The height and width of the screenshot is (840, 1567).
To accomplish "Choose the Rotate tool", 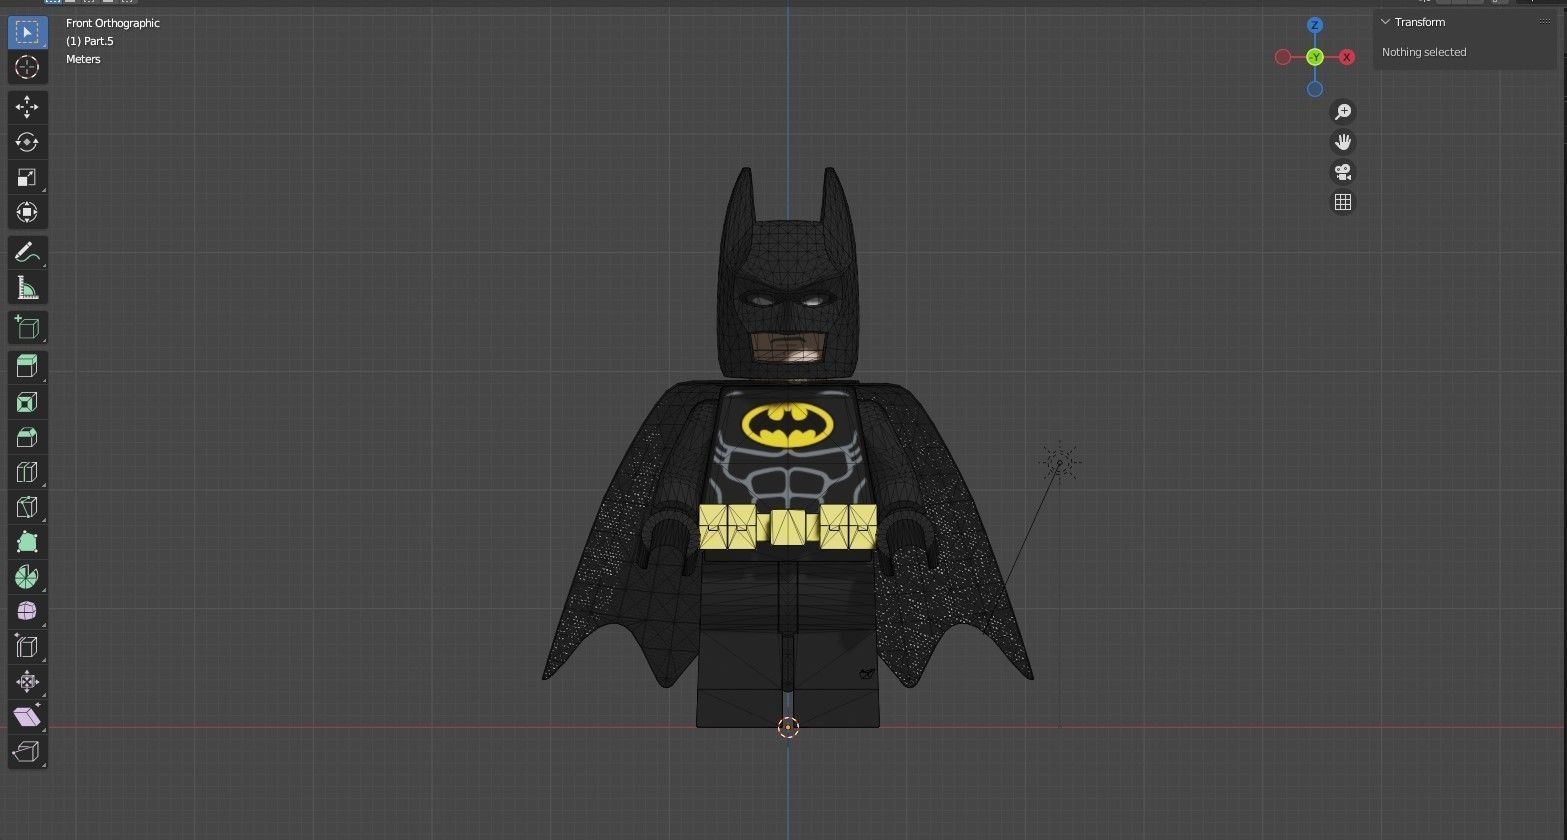I will pos(27,142).
